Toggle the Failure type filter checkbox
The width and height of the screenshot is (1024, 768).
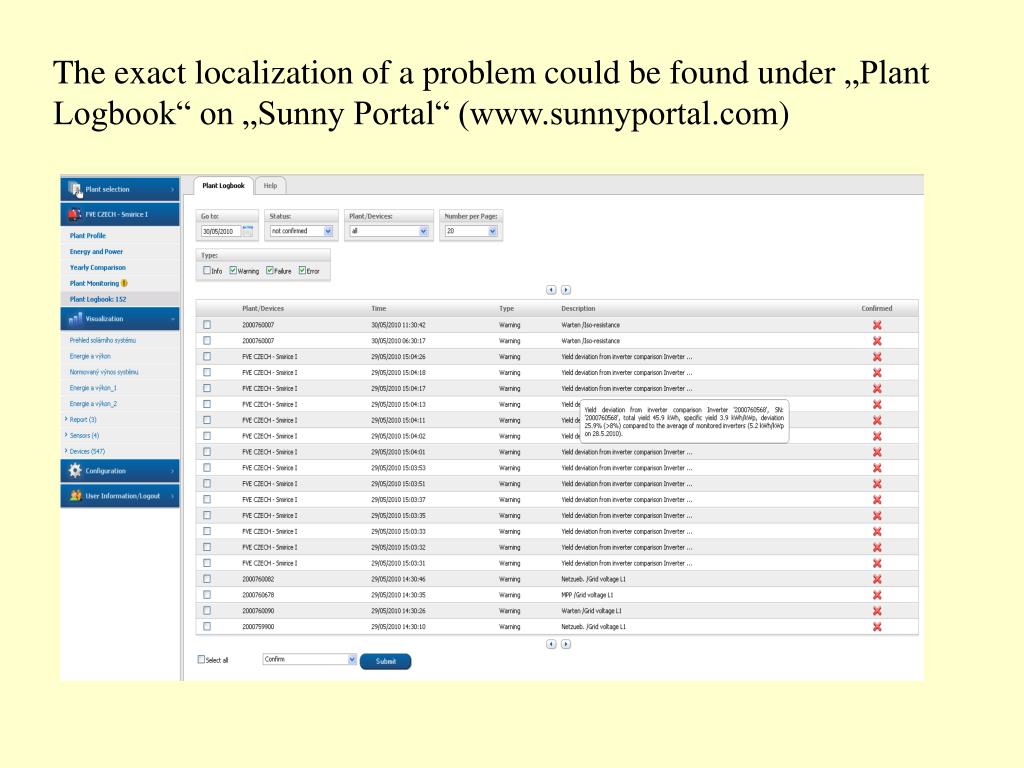pyautogui.click(x=270, y=270)
